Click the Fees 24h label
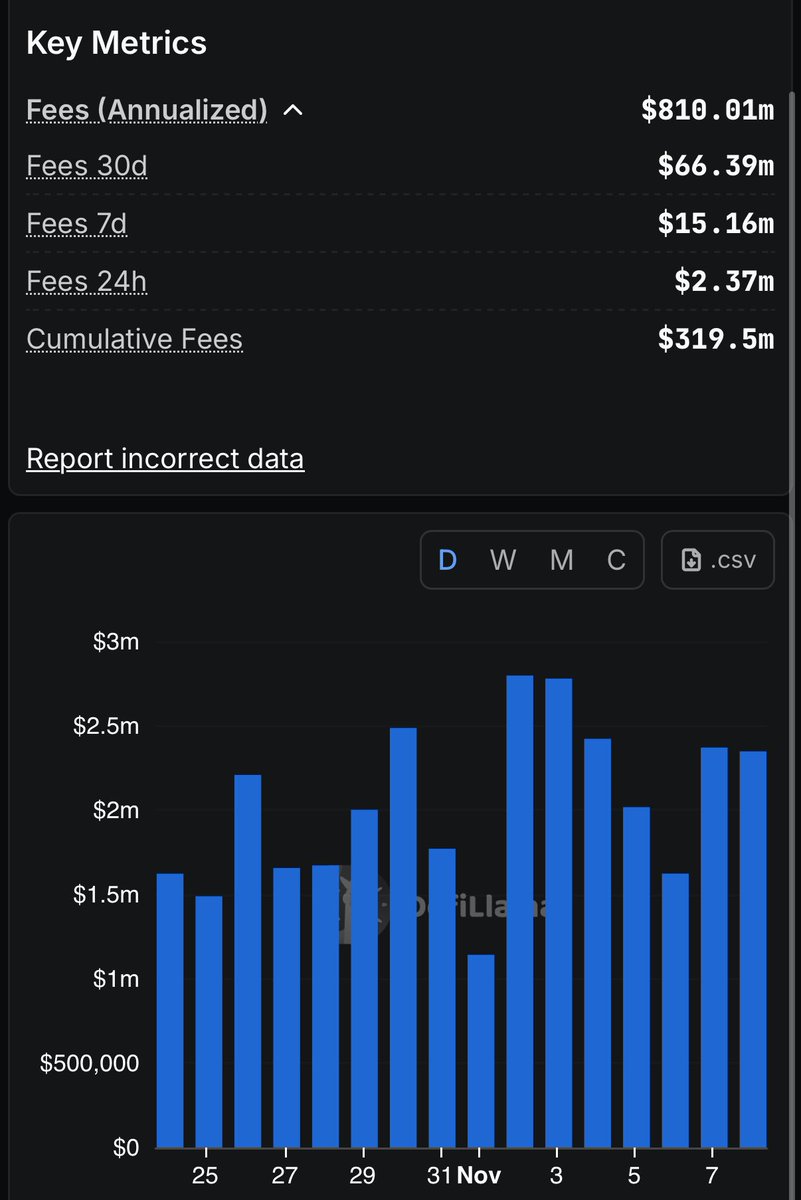 pyautogui.click(x=87, y=282)
